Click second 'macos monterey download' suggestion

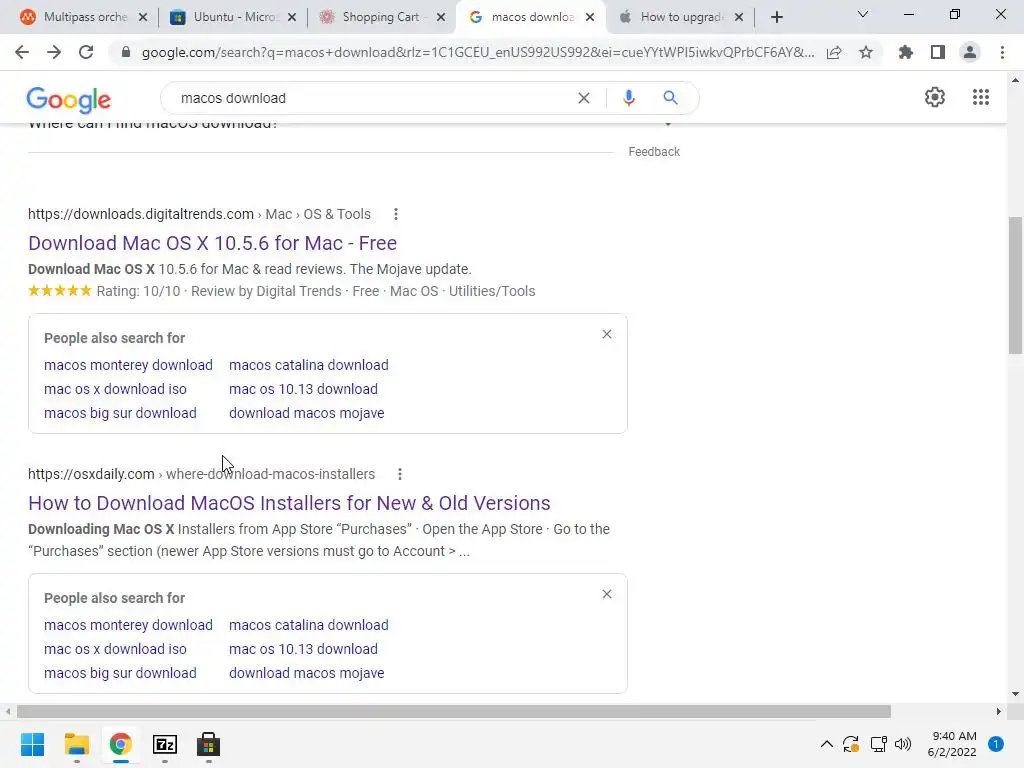coord(128,625)
